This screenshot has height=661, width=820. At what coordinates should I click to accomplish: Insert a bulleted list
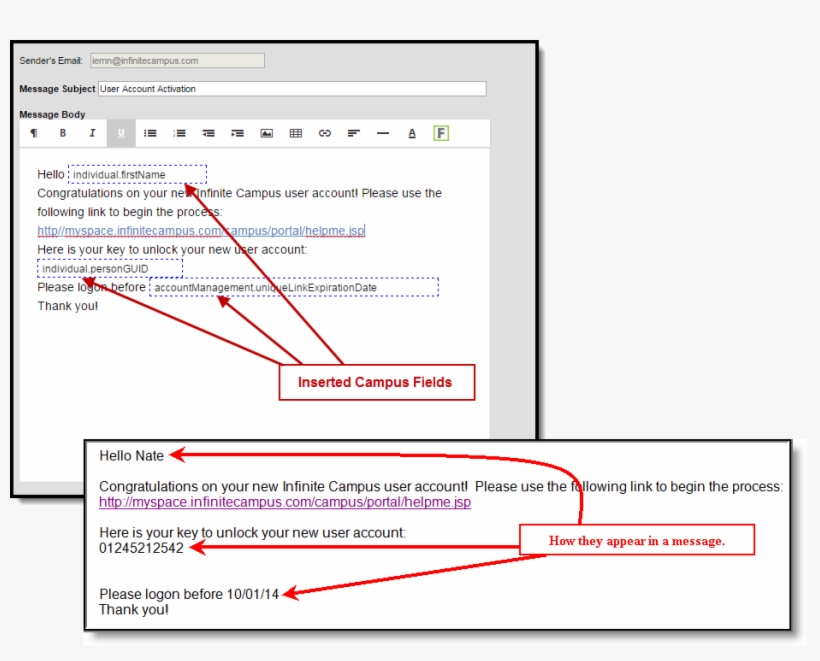[150, 133]
